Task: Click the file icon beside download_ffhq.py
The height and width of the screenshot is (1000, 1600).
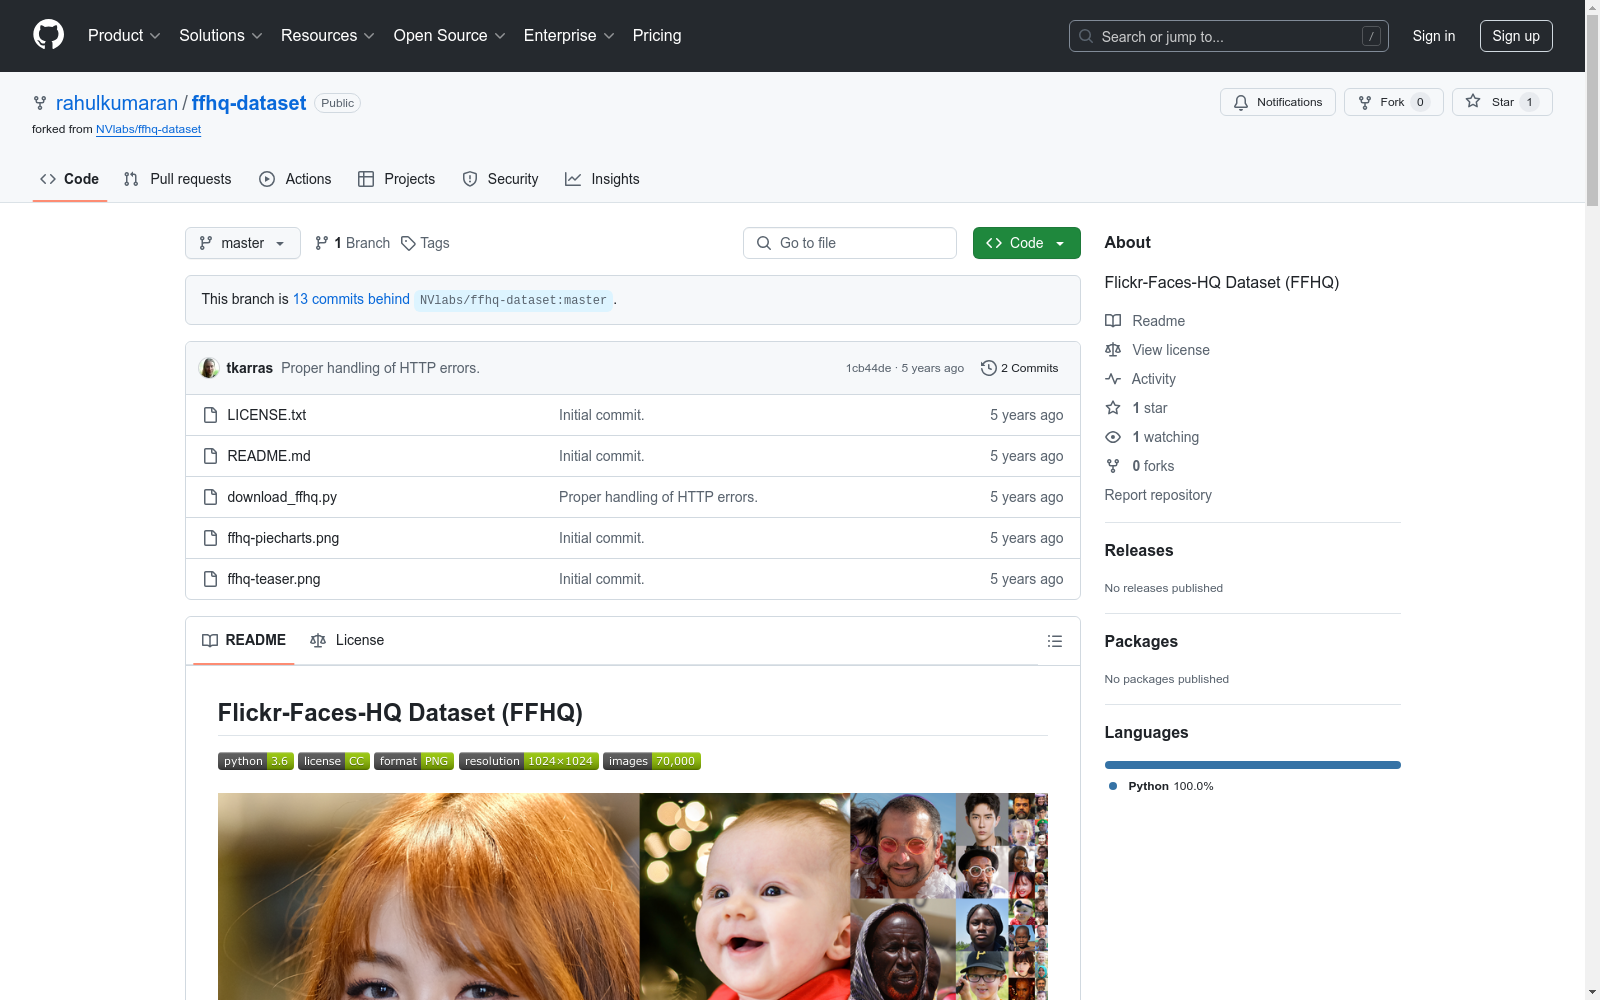Action: 210,497
